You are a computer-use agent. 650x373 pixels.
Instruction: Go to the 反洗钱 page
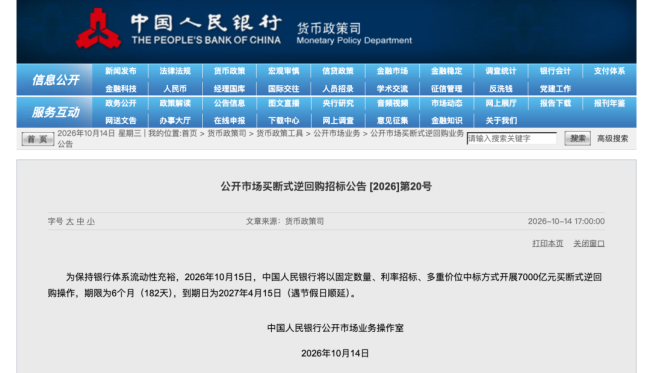(501, 89)
